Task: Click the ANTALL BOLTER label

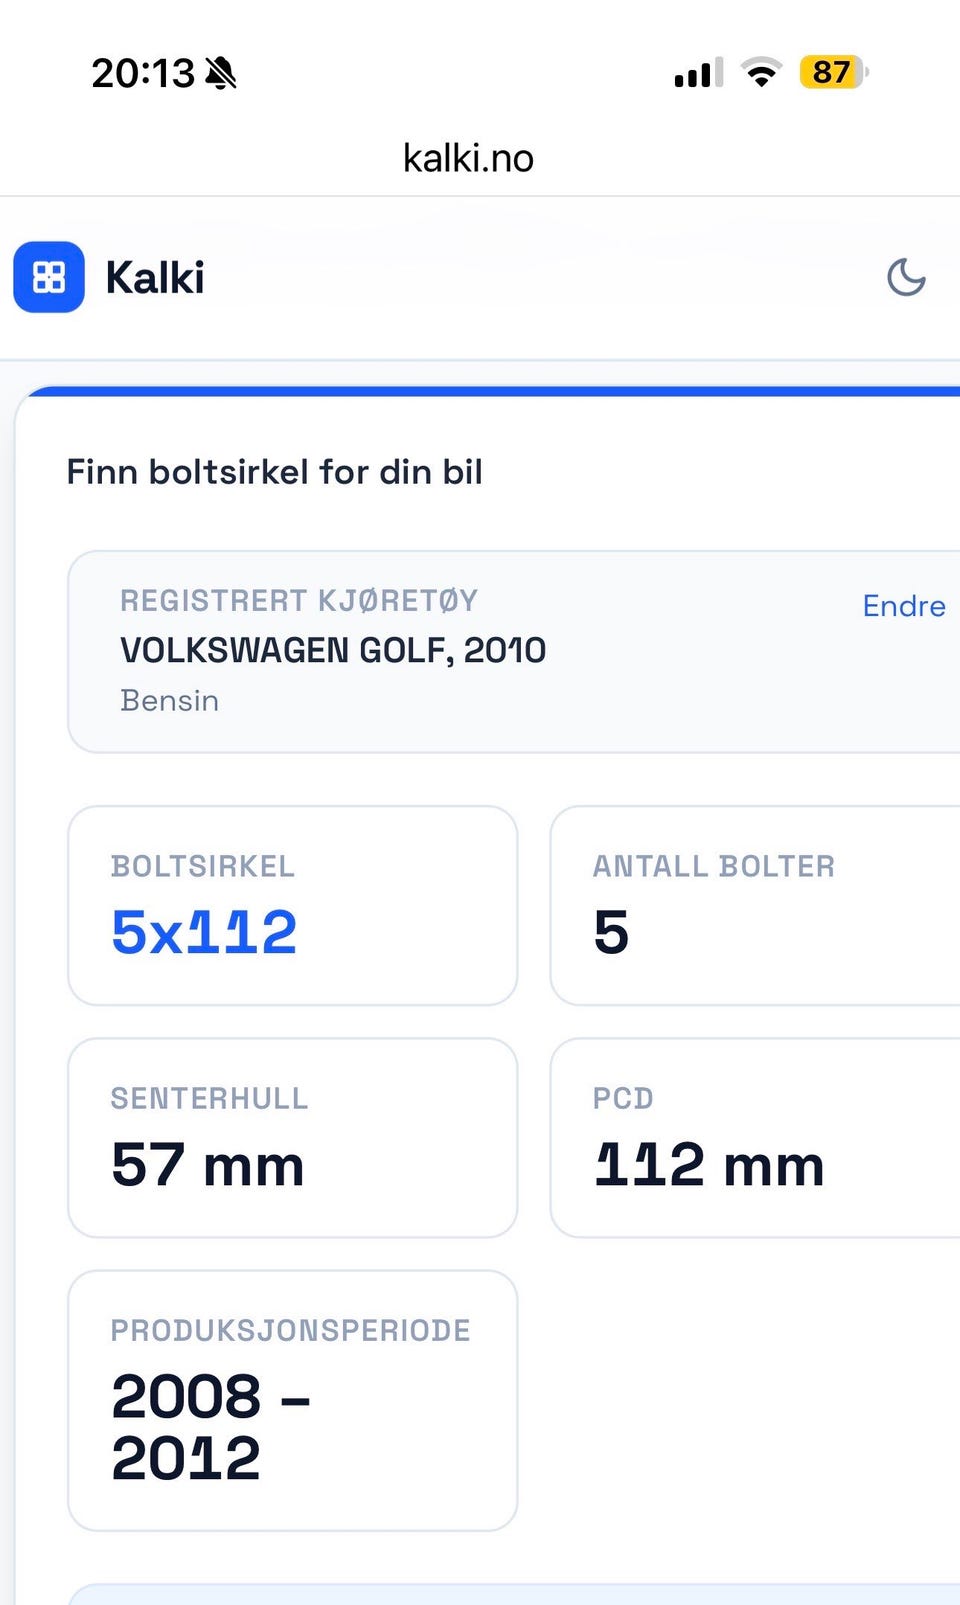Action: (714, 867)
